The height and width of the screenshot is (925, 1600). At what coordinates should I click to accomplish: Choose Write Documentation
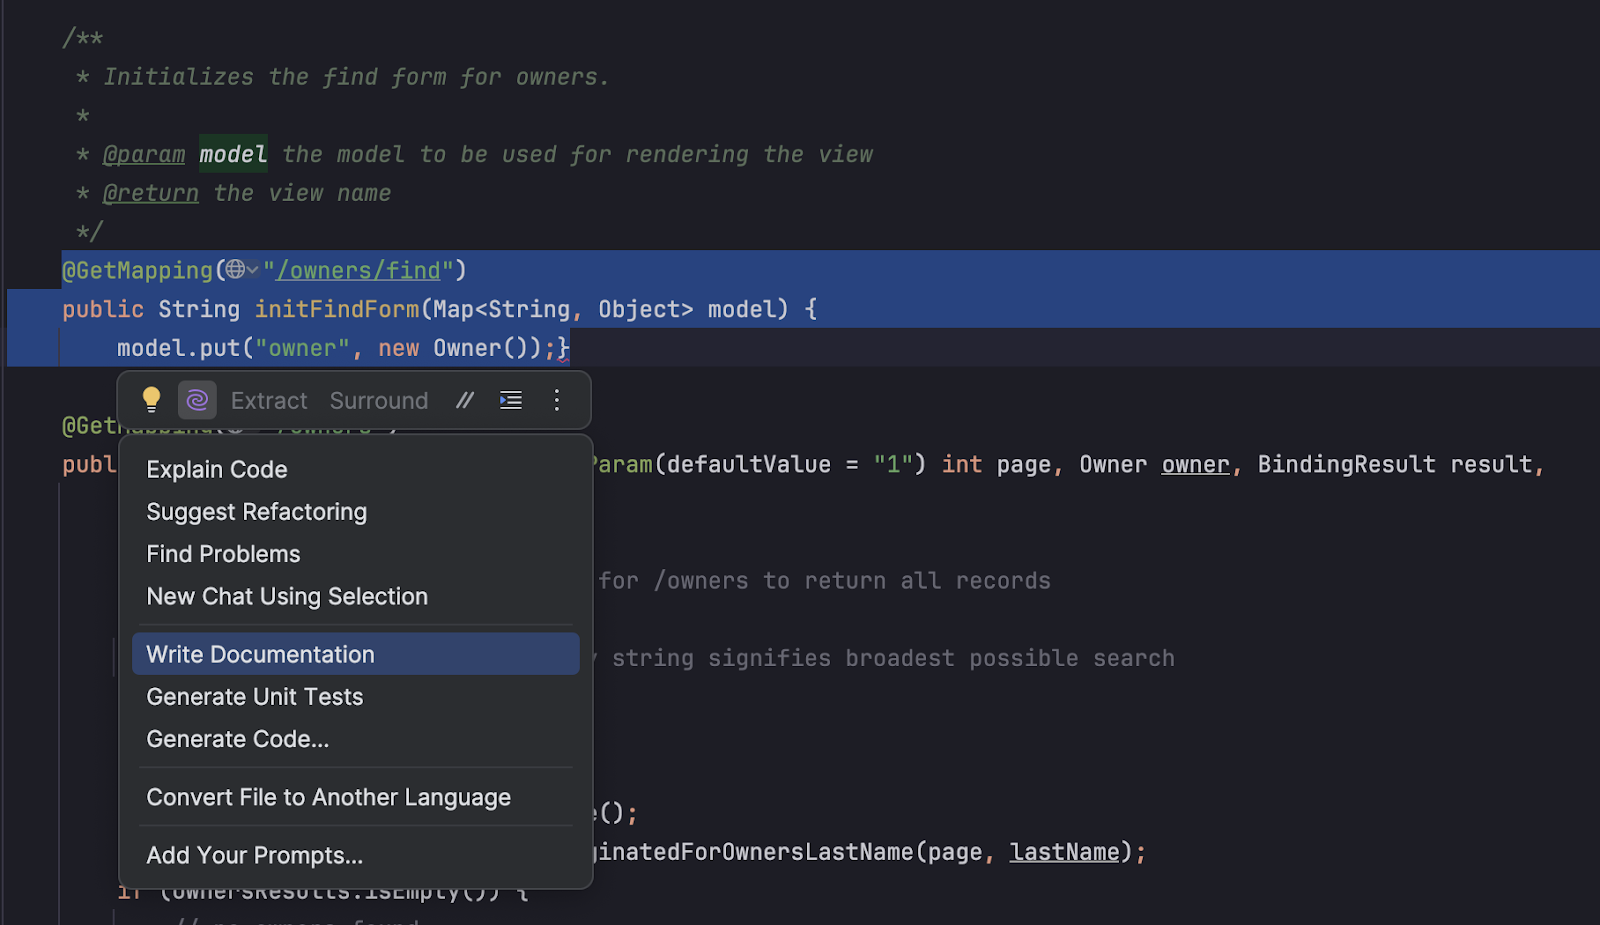point(355,654)
